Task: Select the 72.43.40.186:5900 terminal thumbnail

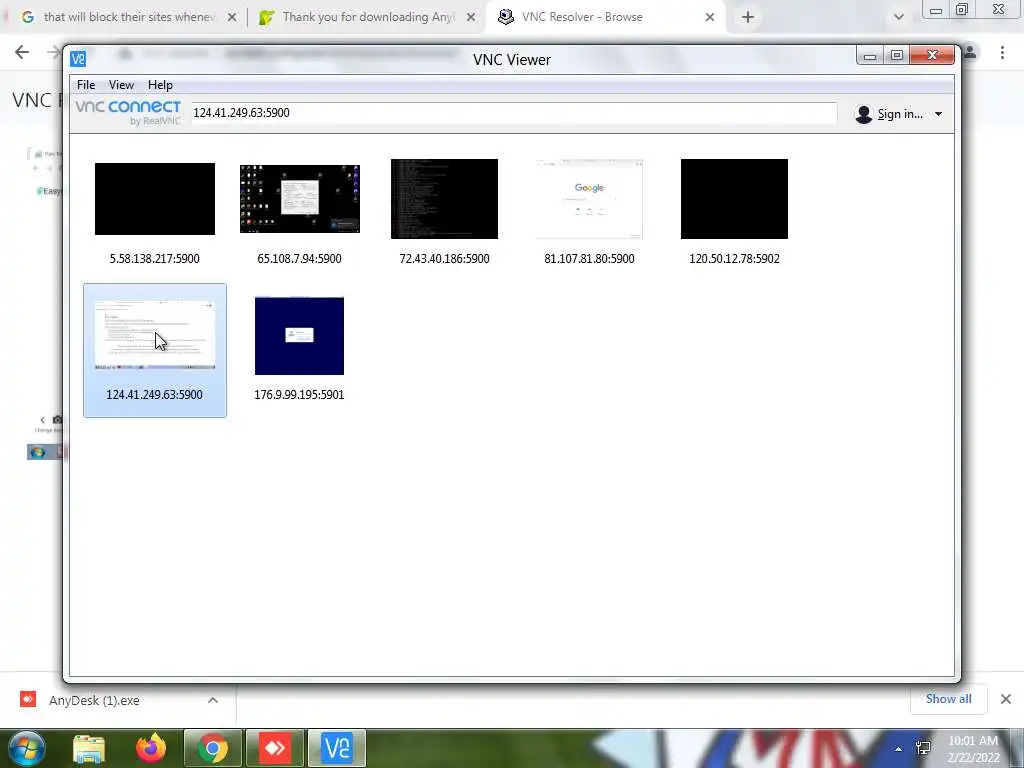Action: 445,199
